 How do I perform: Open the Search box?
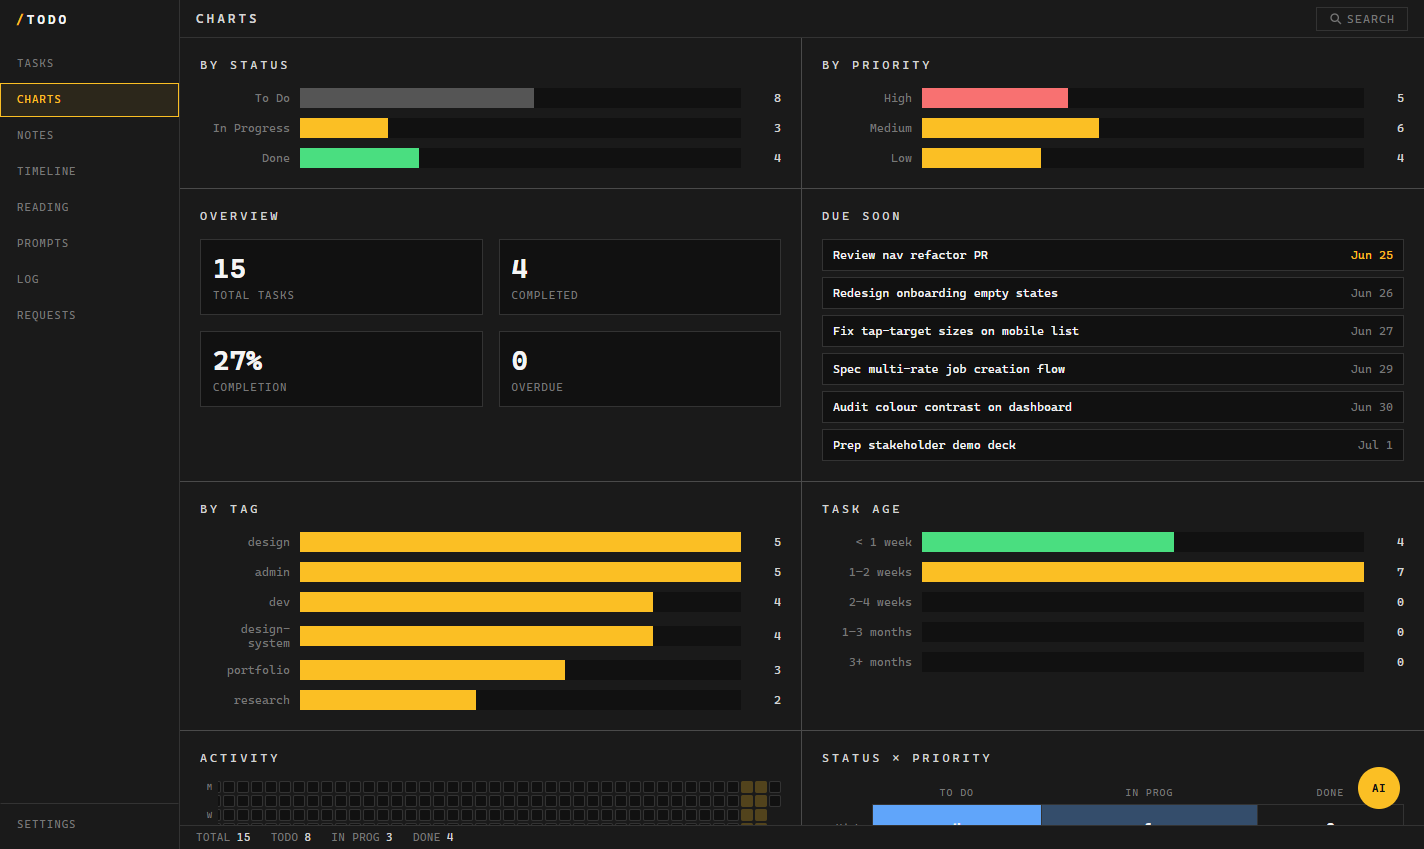tap(1361, 19)
